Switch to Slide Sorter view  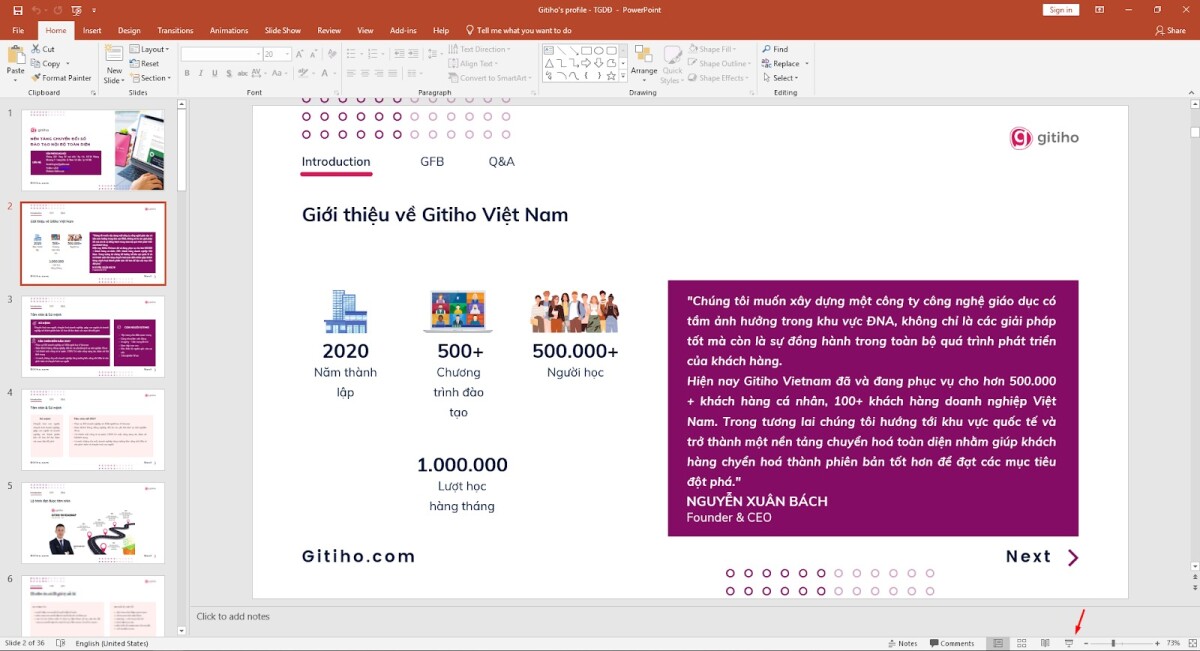(1022, 643)
